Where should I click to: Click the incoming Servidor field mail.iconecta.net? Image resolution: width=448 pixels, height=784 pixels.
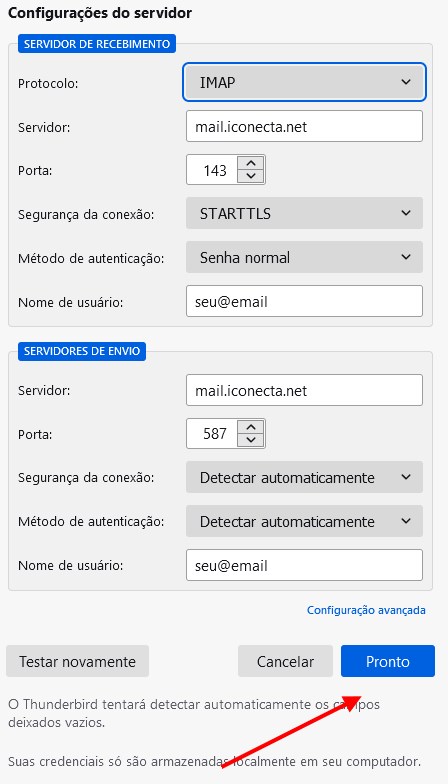coord(304,126)
